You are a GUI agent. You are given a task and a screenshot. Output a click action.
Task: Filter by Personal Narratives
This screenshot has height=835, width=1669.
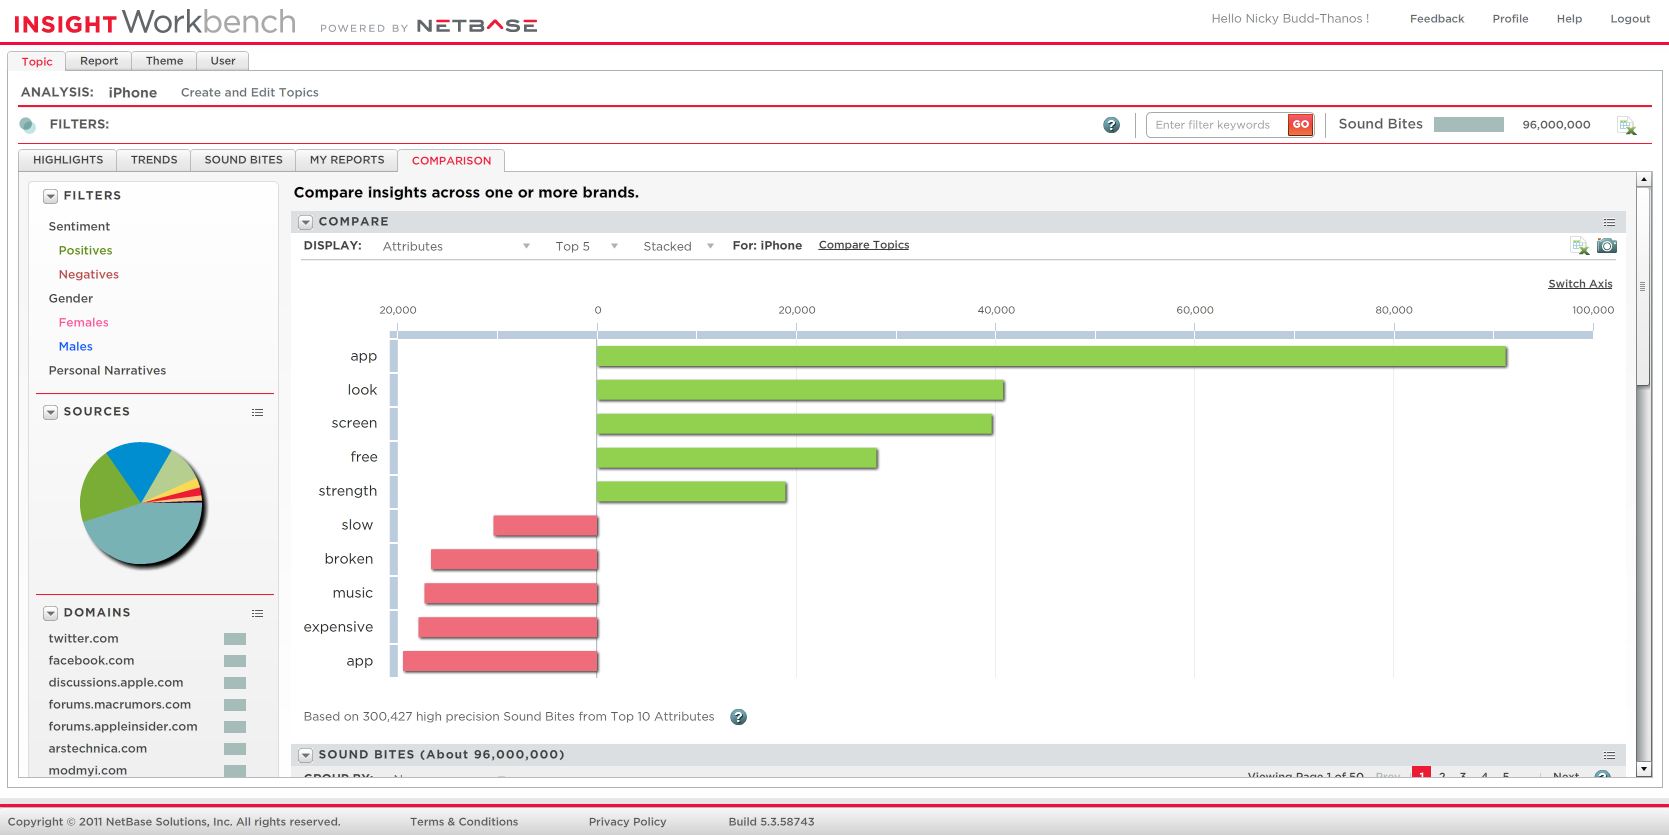[x=107, y=371]
